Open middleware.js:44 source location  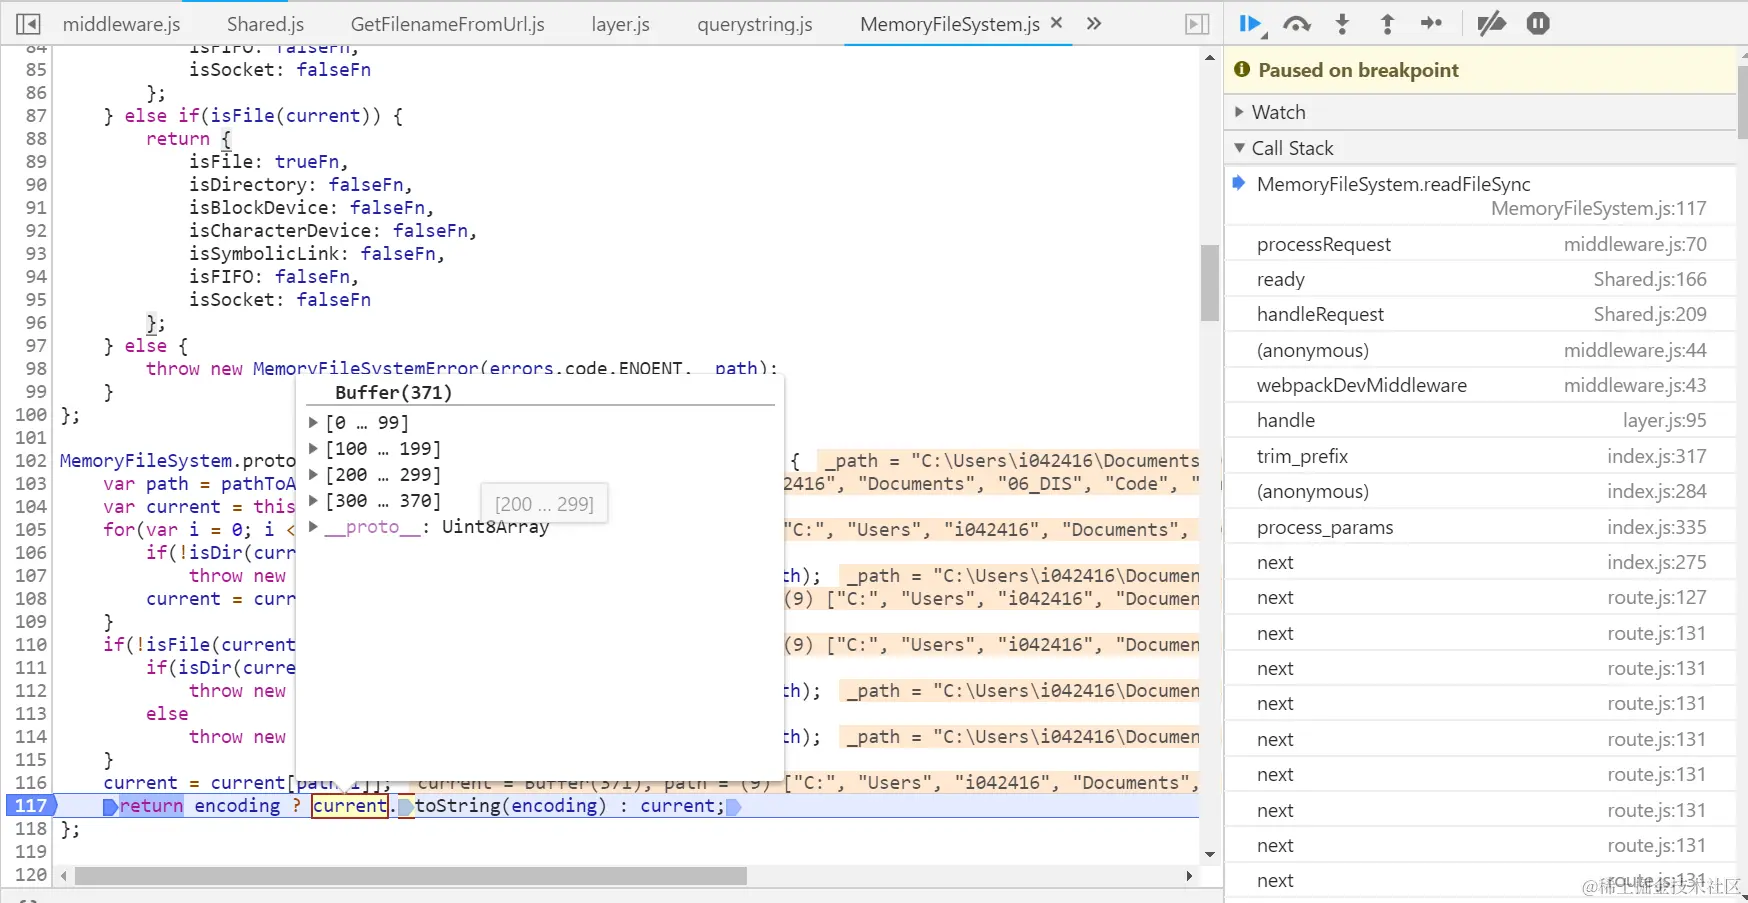1635,350
